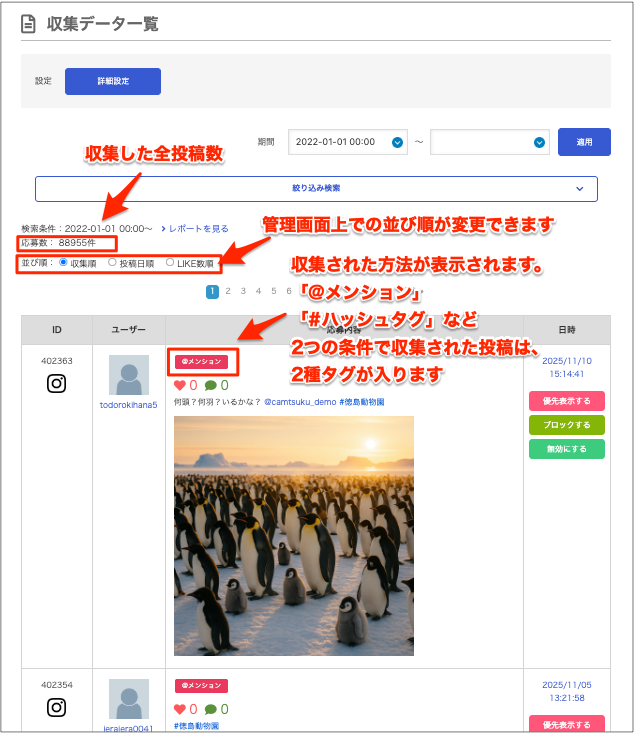
Task: Go to page 2 in pagination
Action: point(228,291)
